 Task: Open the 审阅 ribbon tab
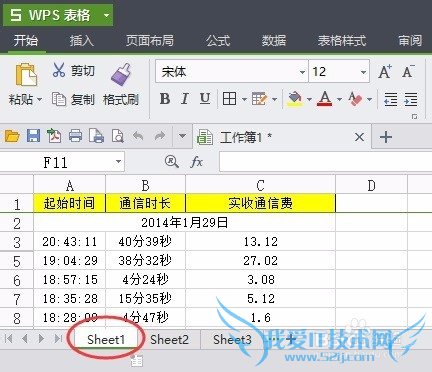pyautogui.click(x=410, y=41)
